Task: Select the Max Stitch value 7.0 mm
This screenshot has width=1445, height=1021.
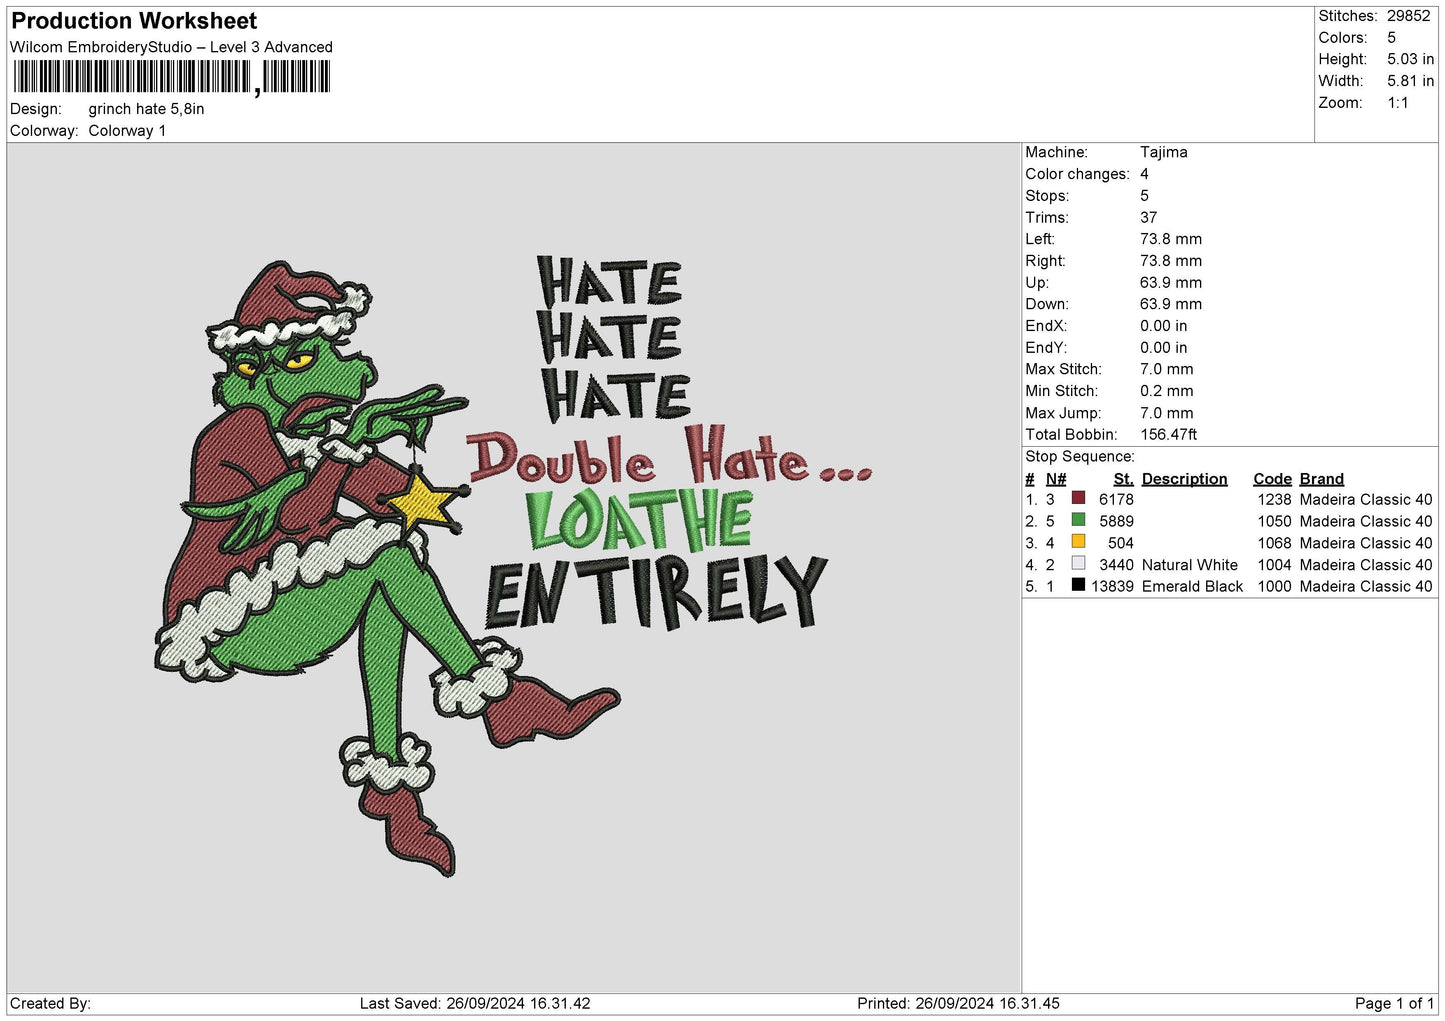Action: [1166, 369]
